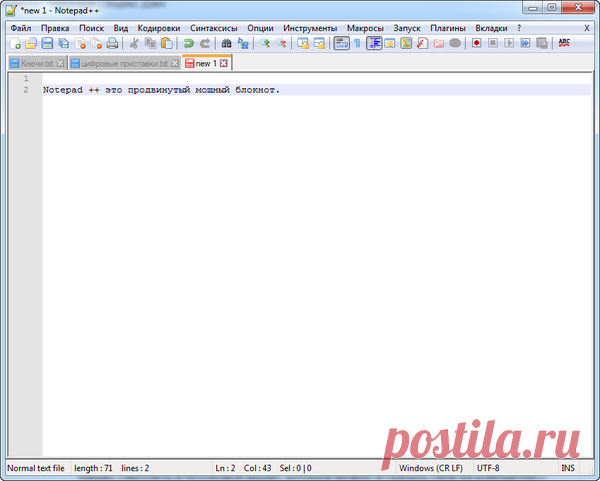Screen dimensions: 600x481
Task: Toggle synchronized vertical scrolling icon
Action: [x=303, y=43]
